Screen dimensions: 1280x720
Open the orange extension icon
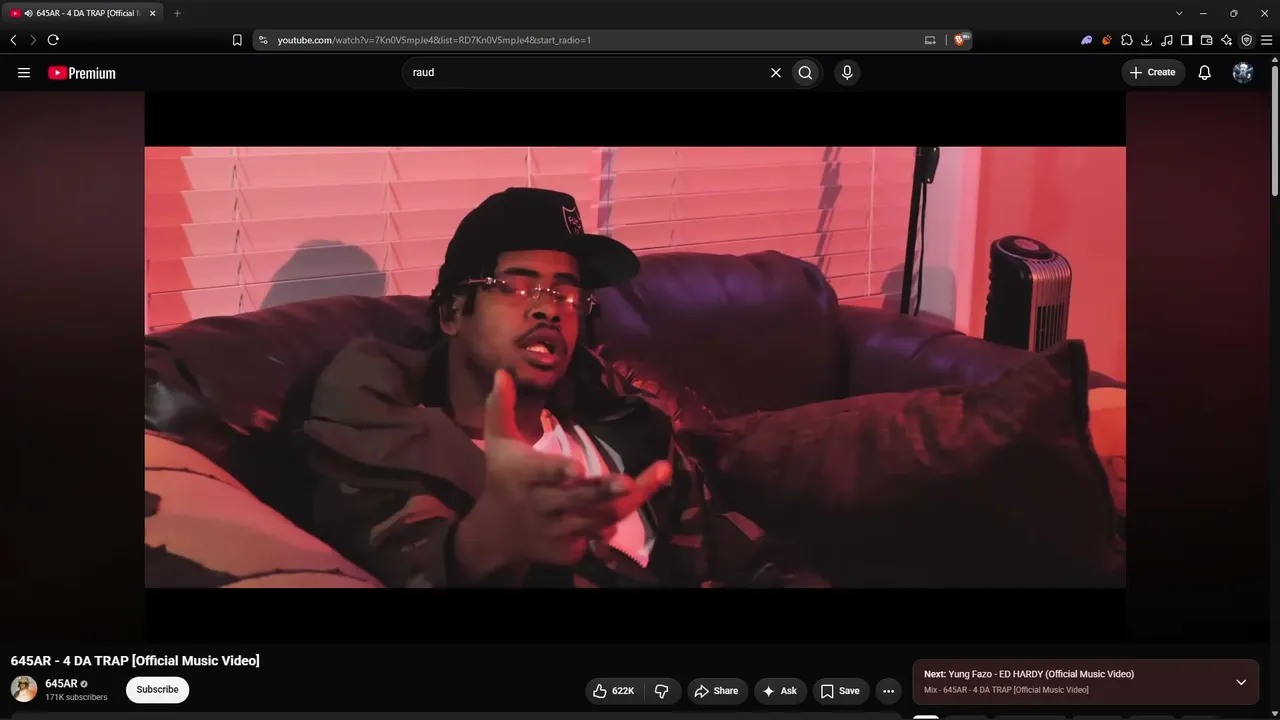coord(1107,40)
